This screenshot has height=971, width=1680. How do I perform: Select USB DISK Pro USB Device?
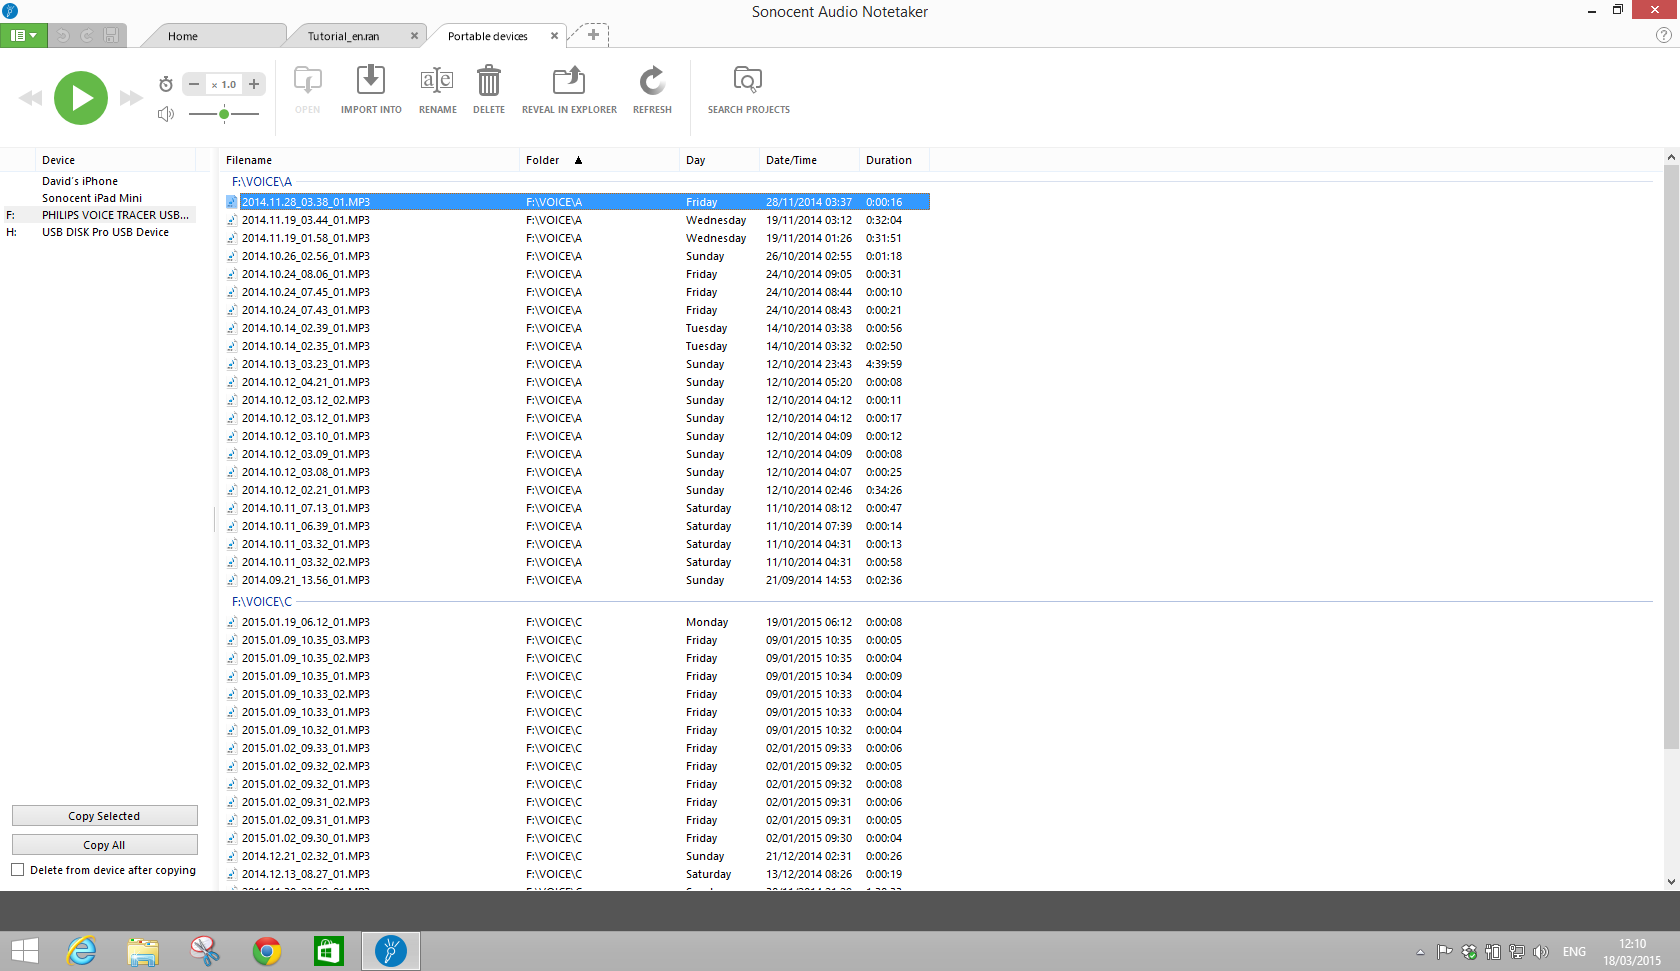tap(105, 232)
